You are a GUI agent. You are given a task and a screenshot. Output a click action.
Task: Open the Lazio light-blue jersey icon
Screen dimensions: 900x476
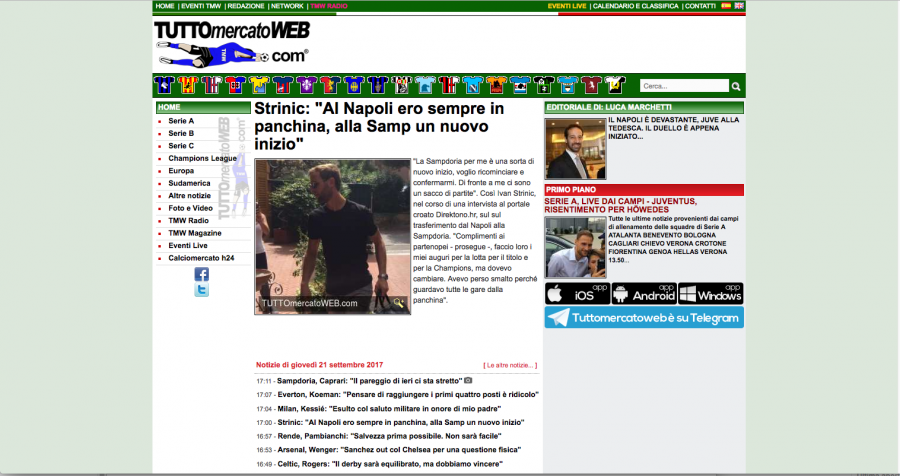coord(425,85)
